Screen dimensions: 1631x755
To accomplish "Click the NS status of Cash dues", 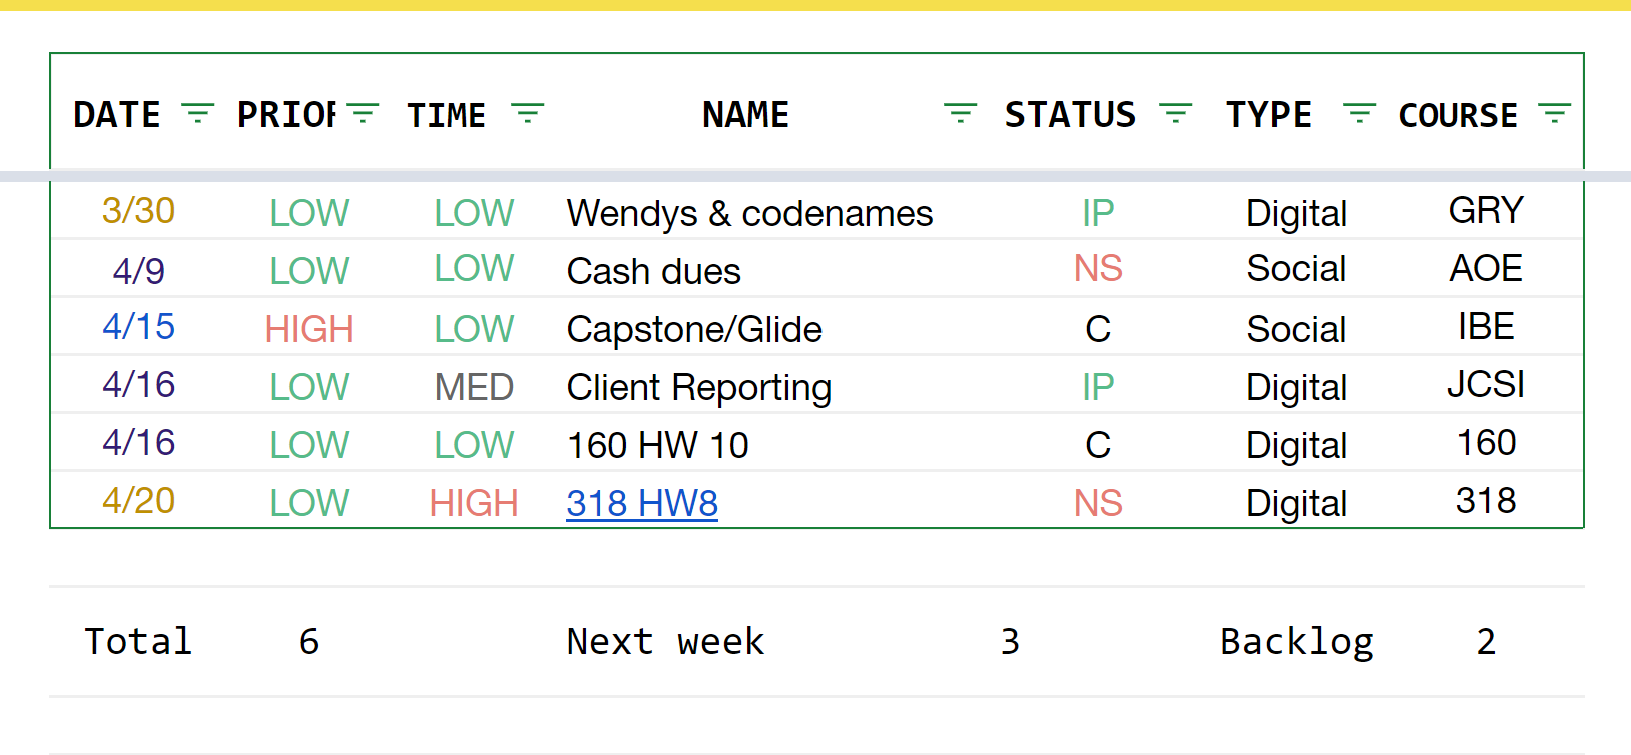I will pyautogui.click(x=1098, y=269).
